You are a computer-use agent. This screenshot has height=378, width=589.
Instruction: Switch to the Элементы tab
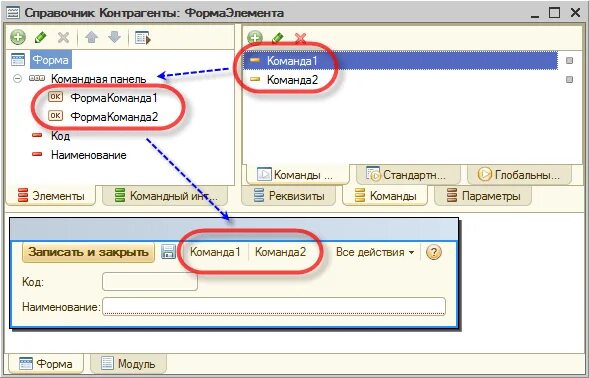click(51, 196)
